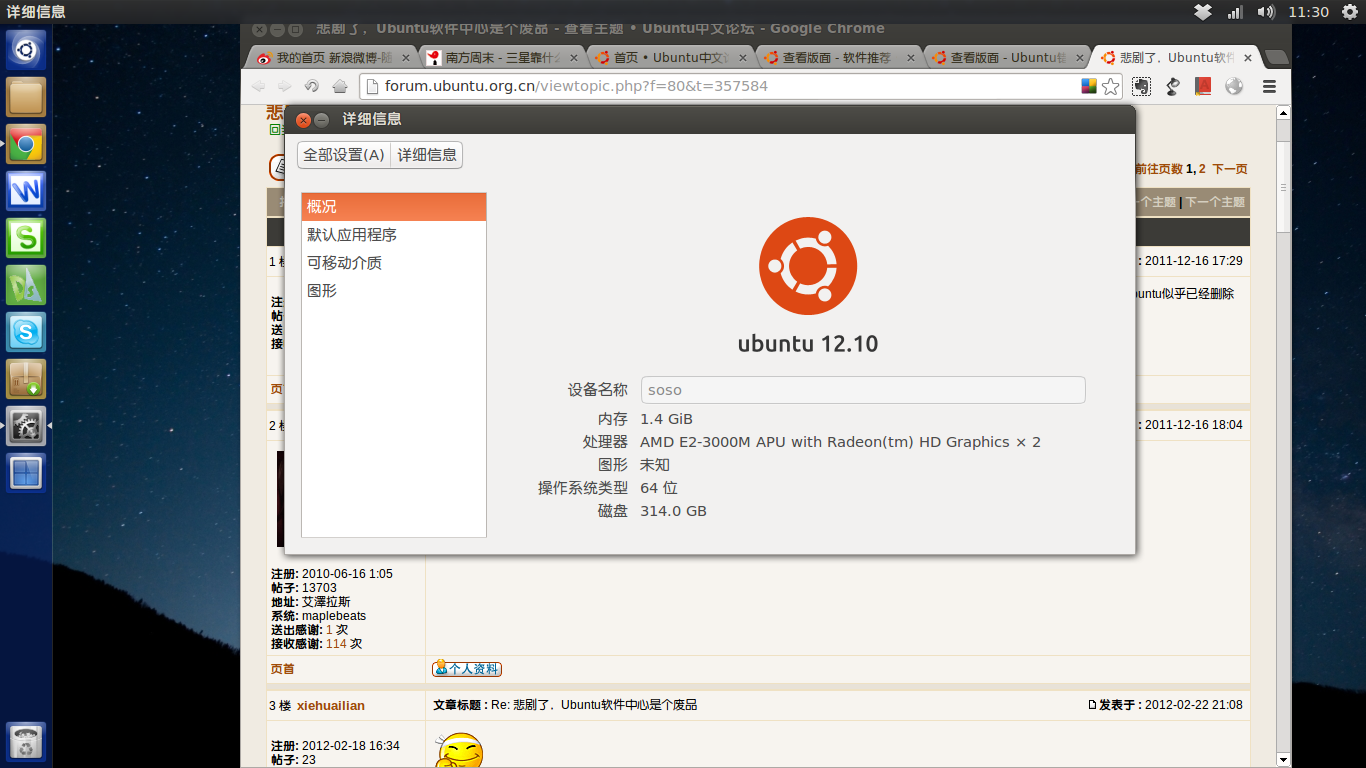1366x768 pixels.
Task: Open WPS Spreadsheets green S icon
Action: coord(26,238)
